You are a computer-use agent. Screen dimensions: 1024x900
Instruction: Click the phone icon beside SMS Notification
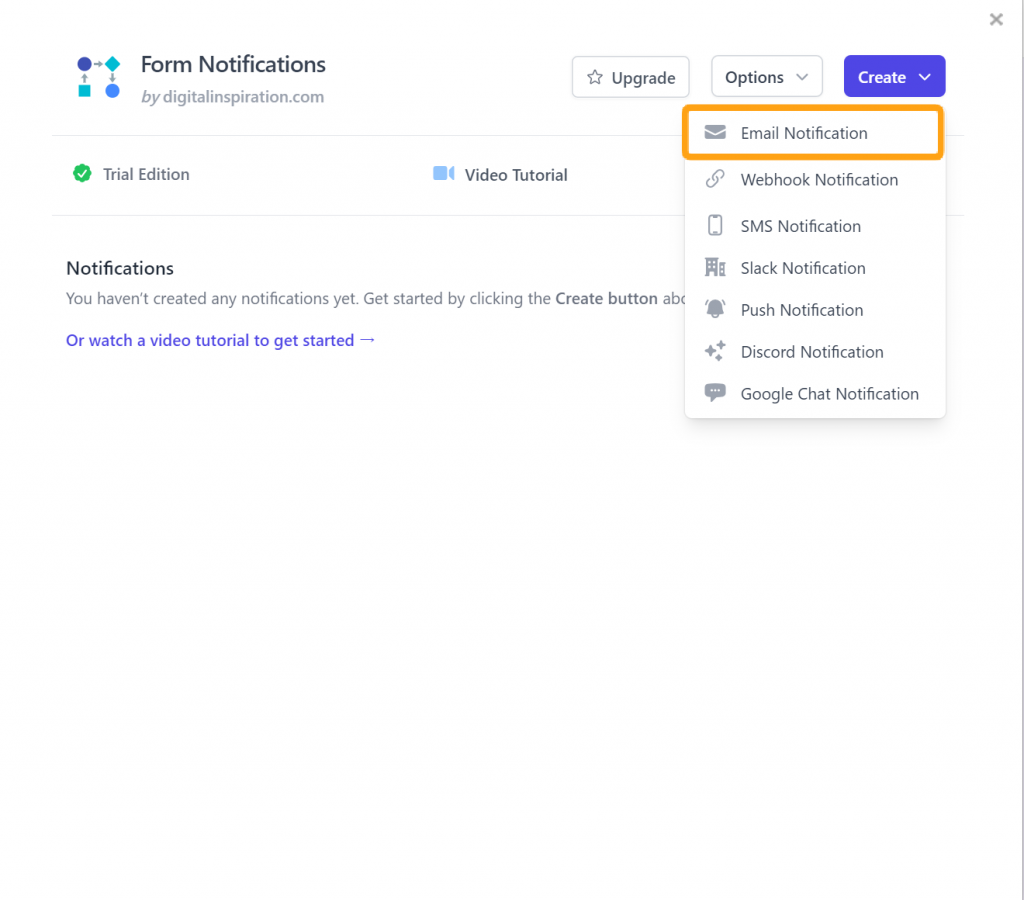pyautogui.click(x=715, y=226)
